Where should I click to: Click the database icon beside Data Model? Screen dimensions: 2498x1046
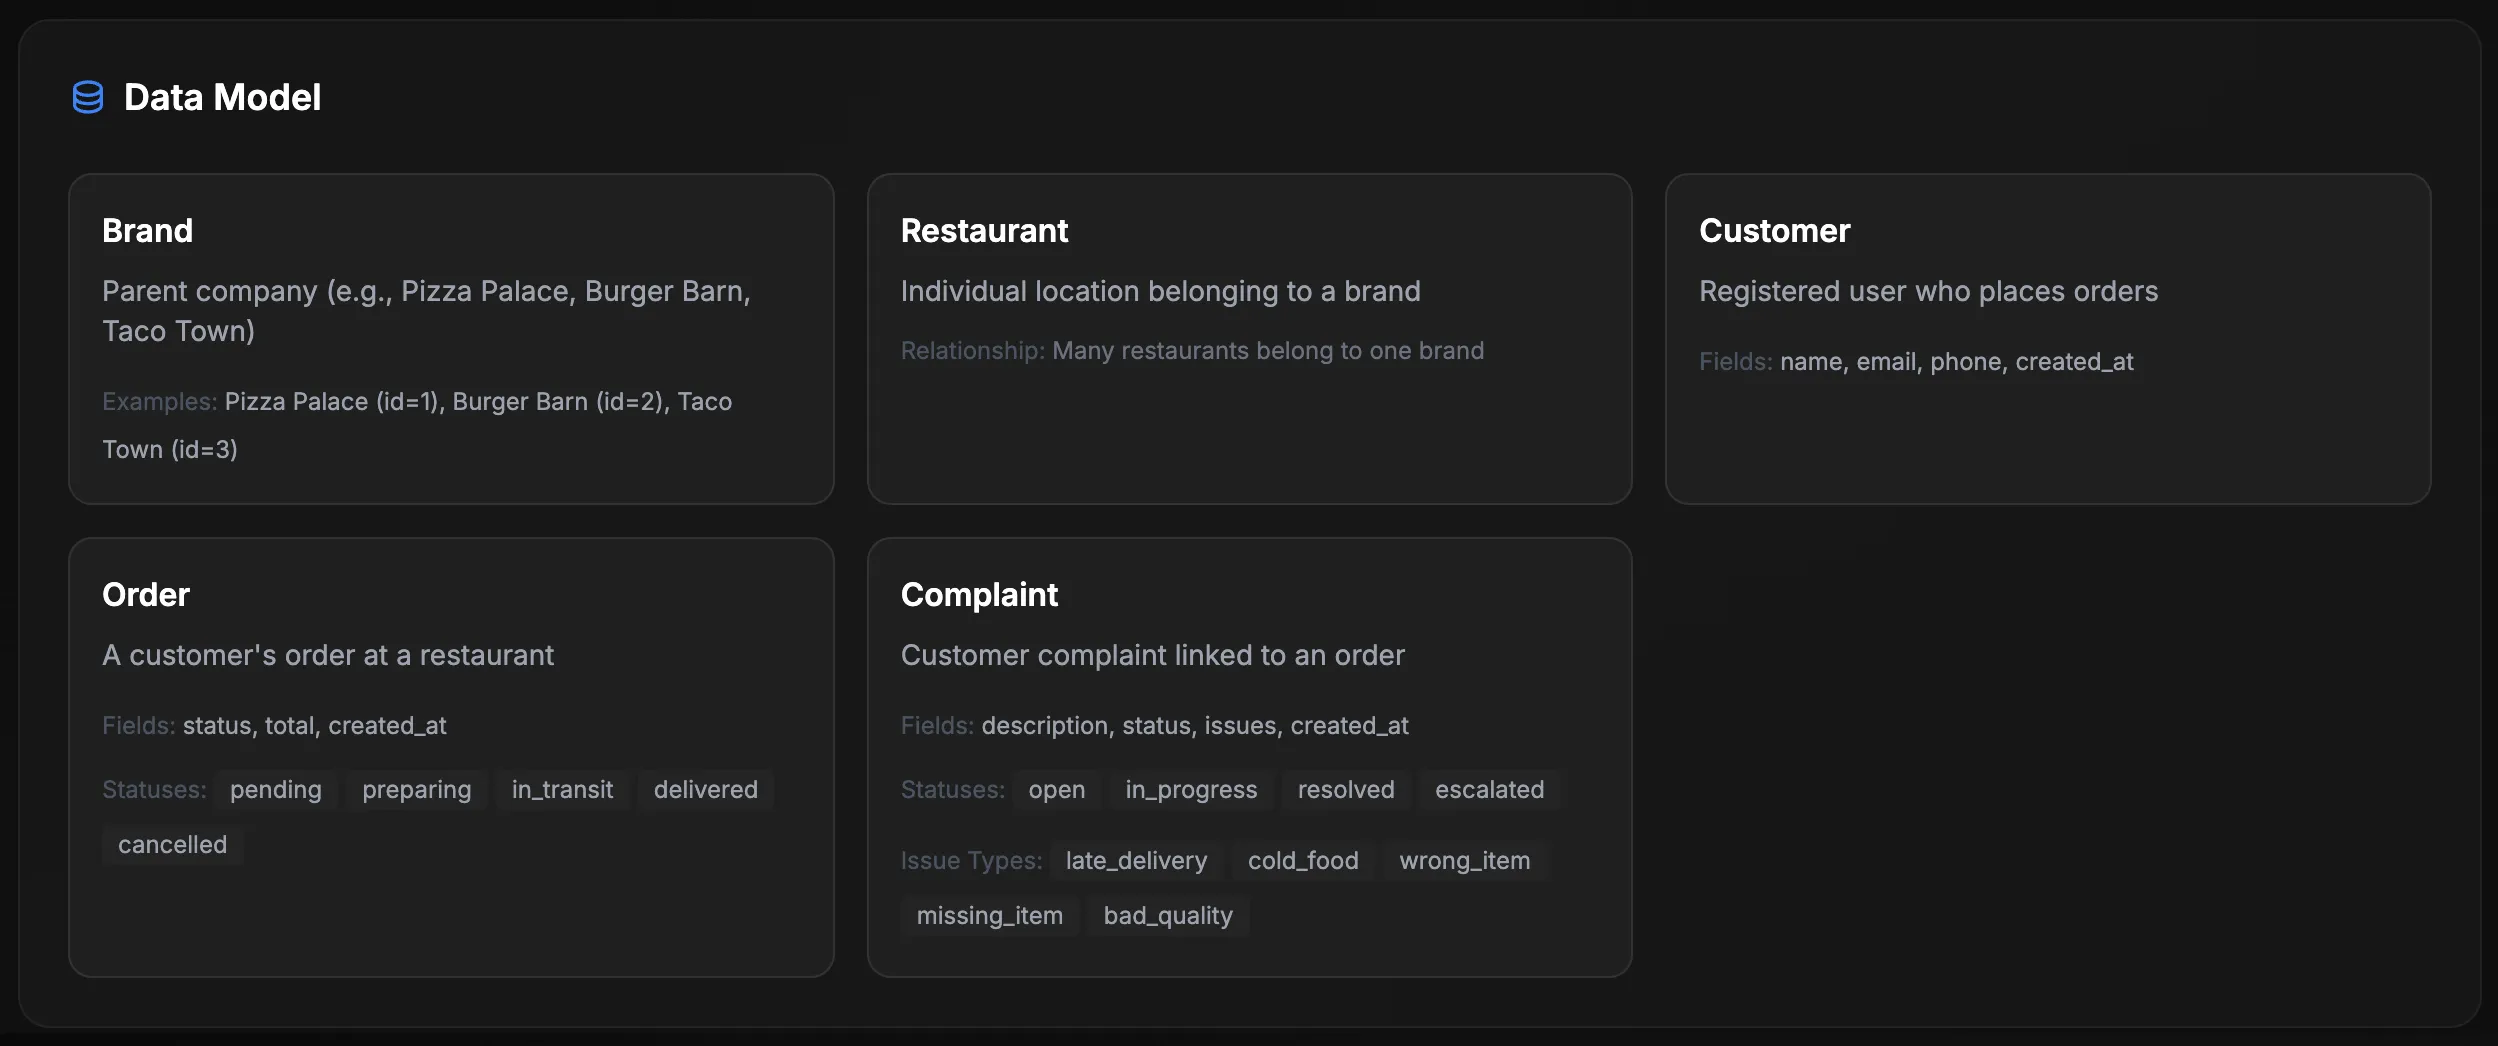tap(88, 97)
